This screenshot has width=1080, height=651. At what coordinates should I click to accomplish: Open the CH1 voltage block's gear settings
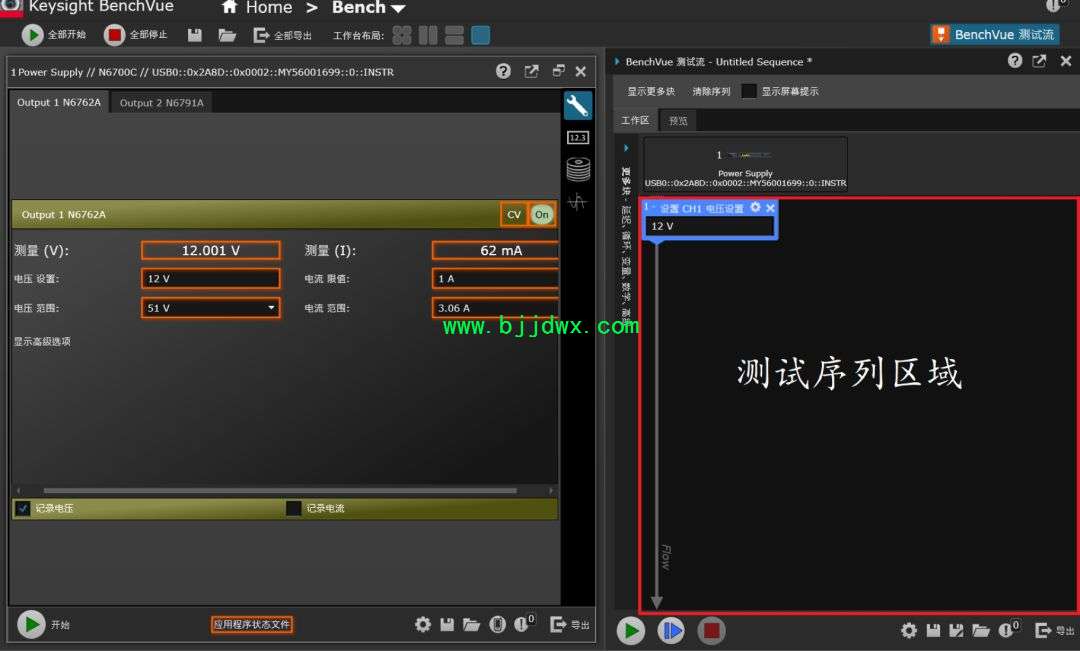[756, 207]
